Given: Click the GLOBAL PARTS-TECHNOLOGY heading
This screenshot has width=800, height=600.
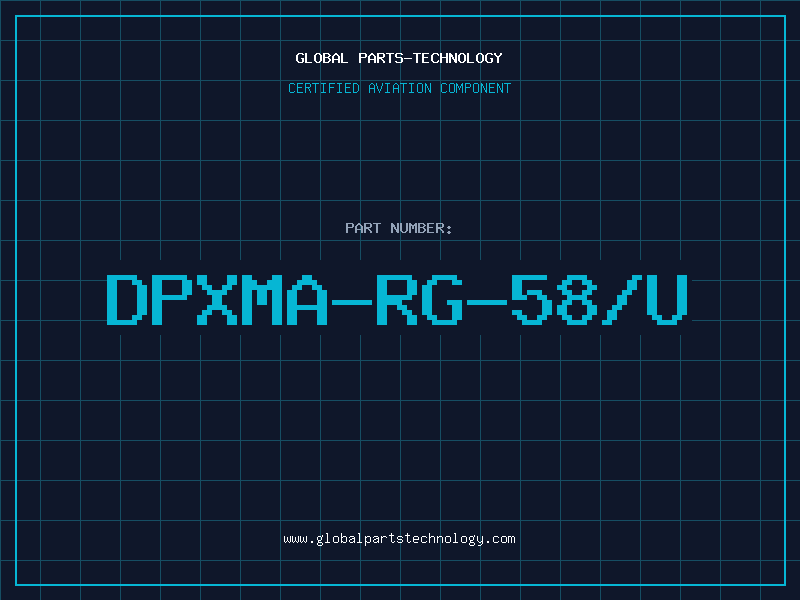Looking at the screenshot, I should pos(399,58).
